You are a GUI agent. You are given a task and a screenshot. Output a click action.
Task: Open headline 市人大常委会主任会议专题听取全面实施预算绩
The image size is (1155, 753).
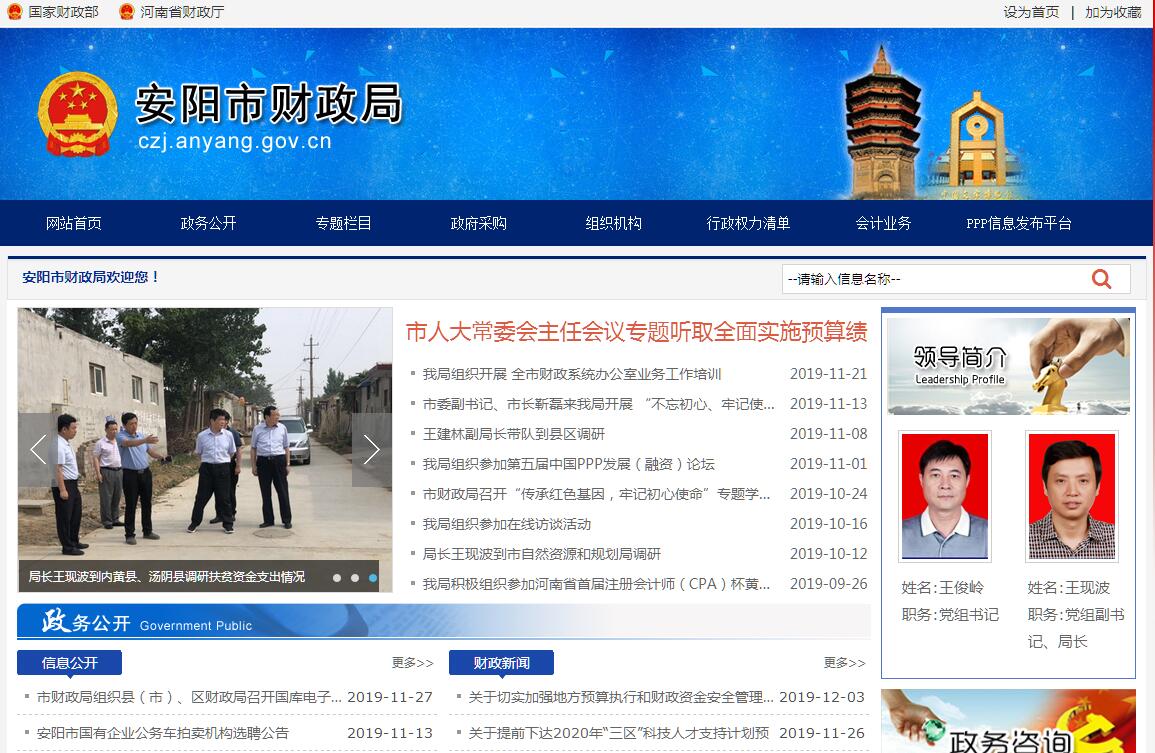click(x=636, y=332)
